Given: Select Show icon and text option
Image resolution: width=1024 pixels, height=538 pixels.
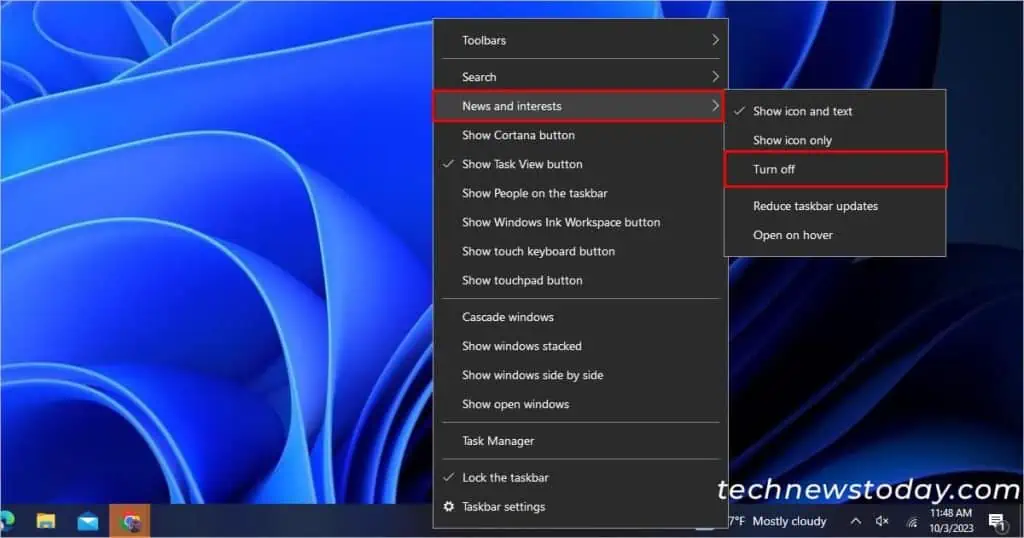Looking at the screenshot, I should coord(802,111).
